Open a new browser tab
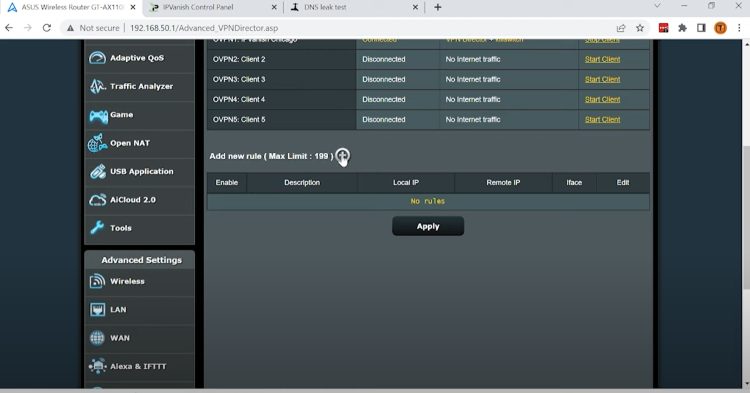 [438, 7]
